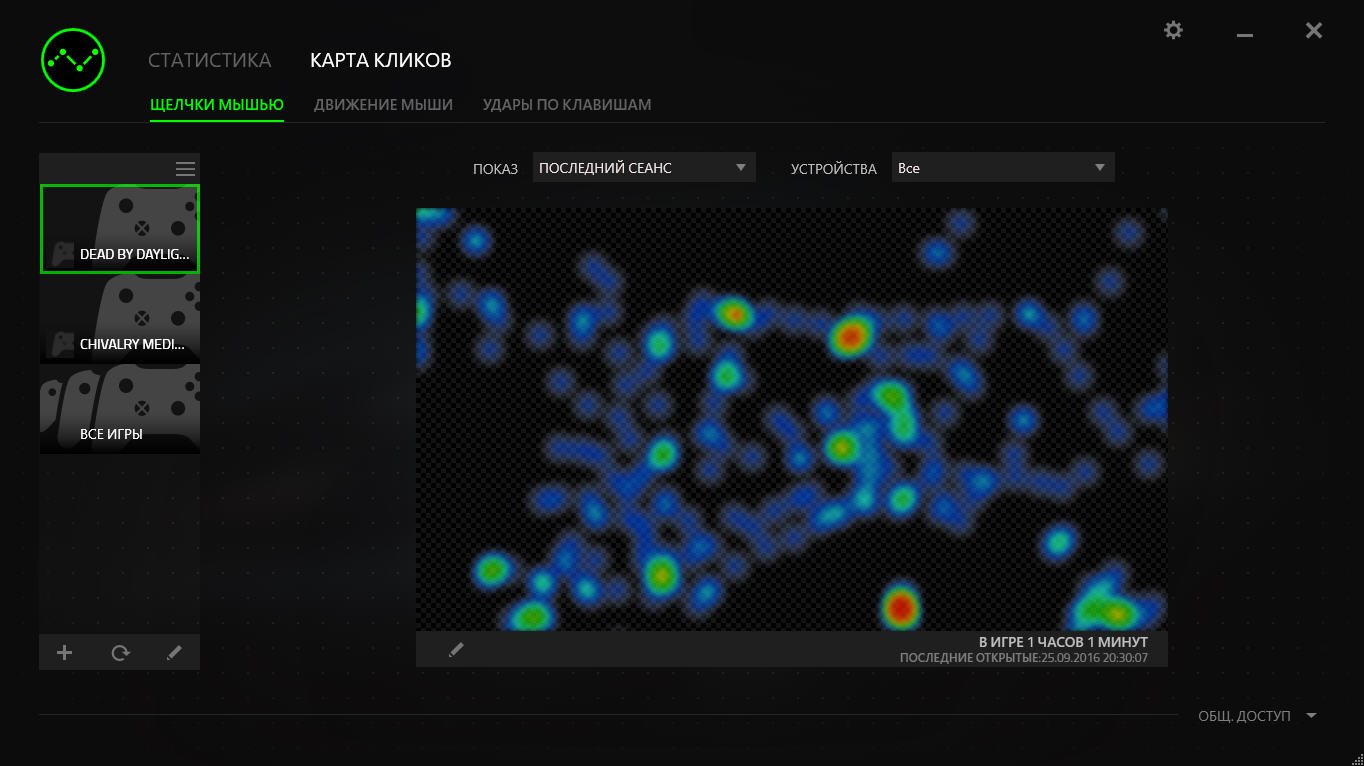Viewport: 1364px width, 766px height.
Task: Open the game list hamburger menu
Action: (185, 169)
